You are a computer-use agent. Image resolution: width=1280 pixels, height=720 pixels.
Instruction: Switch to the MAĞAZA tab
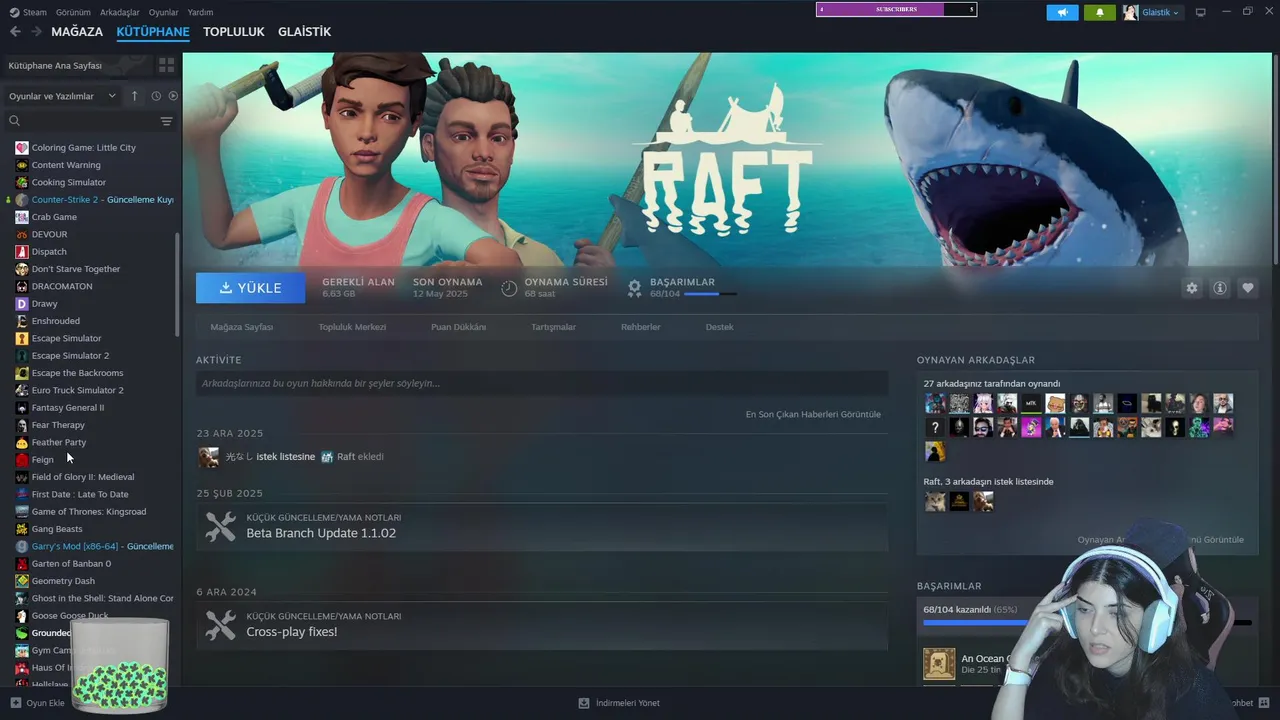coord(77,32)
